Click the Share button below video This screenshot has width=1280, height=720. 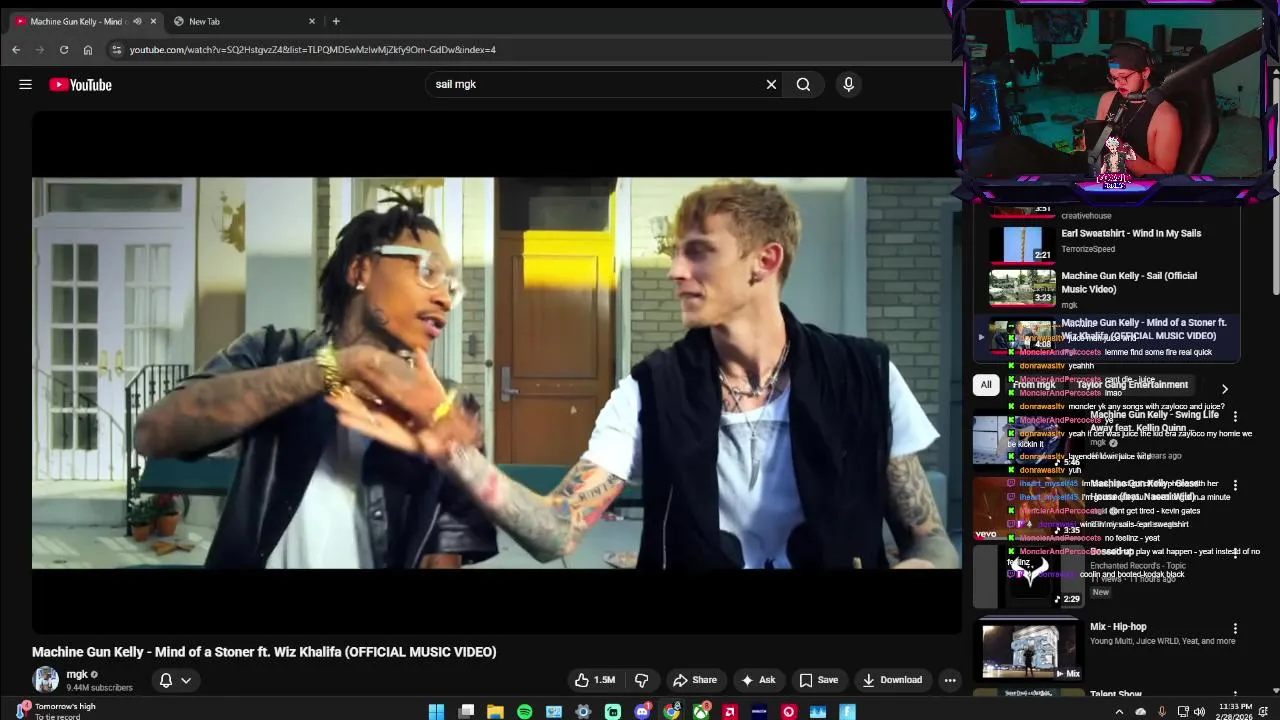(695, 680)
